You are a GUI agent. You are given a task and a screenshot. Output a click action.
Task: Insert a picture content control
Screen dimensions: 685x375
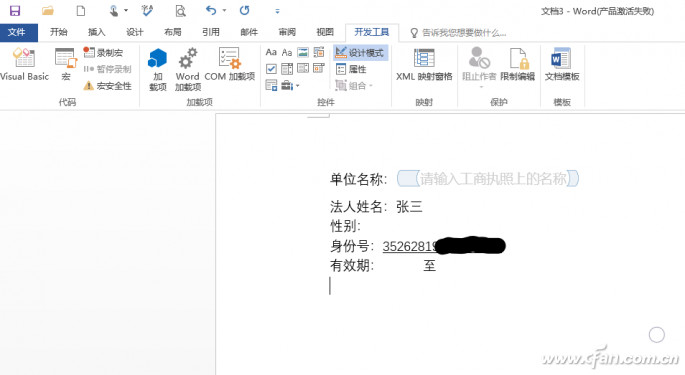[303, 52]
